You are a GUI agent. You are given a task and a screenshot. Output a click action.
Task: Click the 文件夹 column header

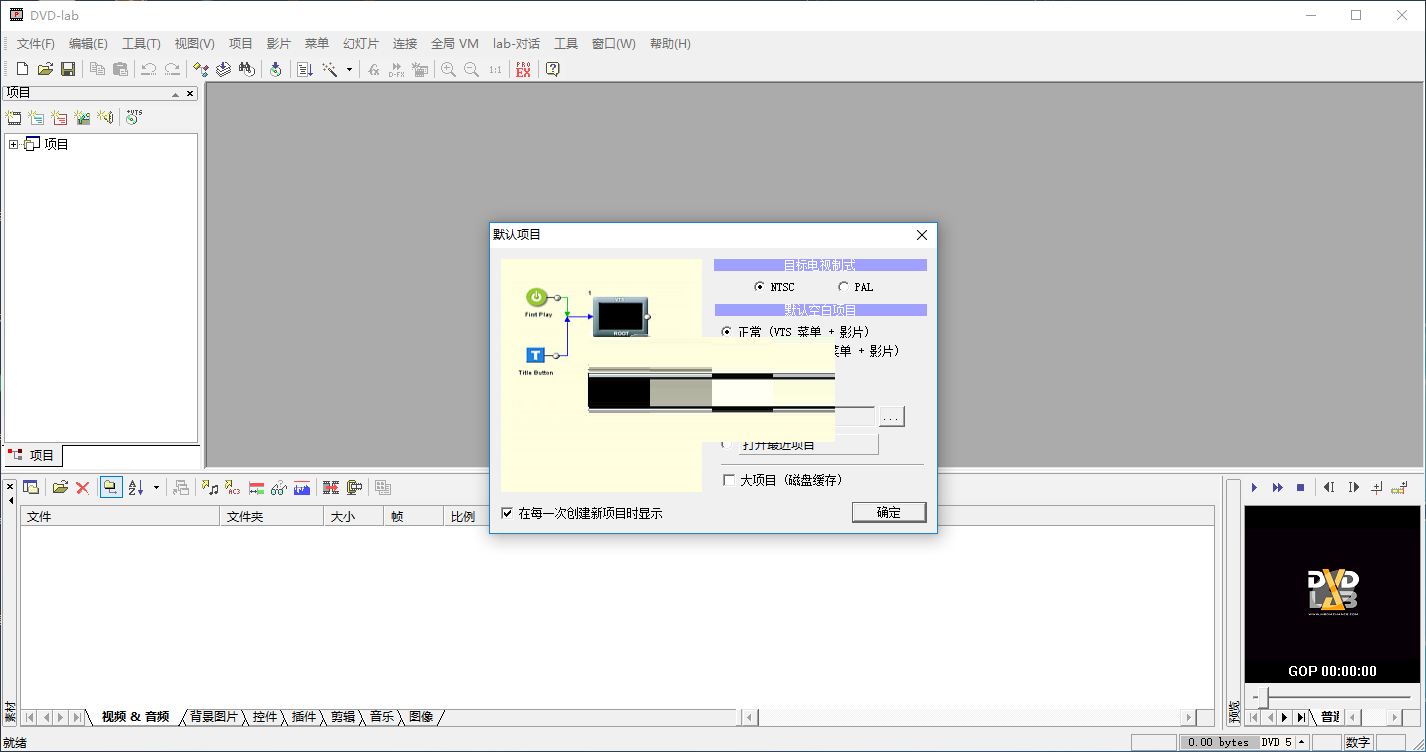point(272,516)
